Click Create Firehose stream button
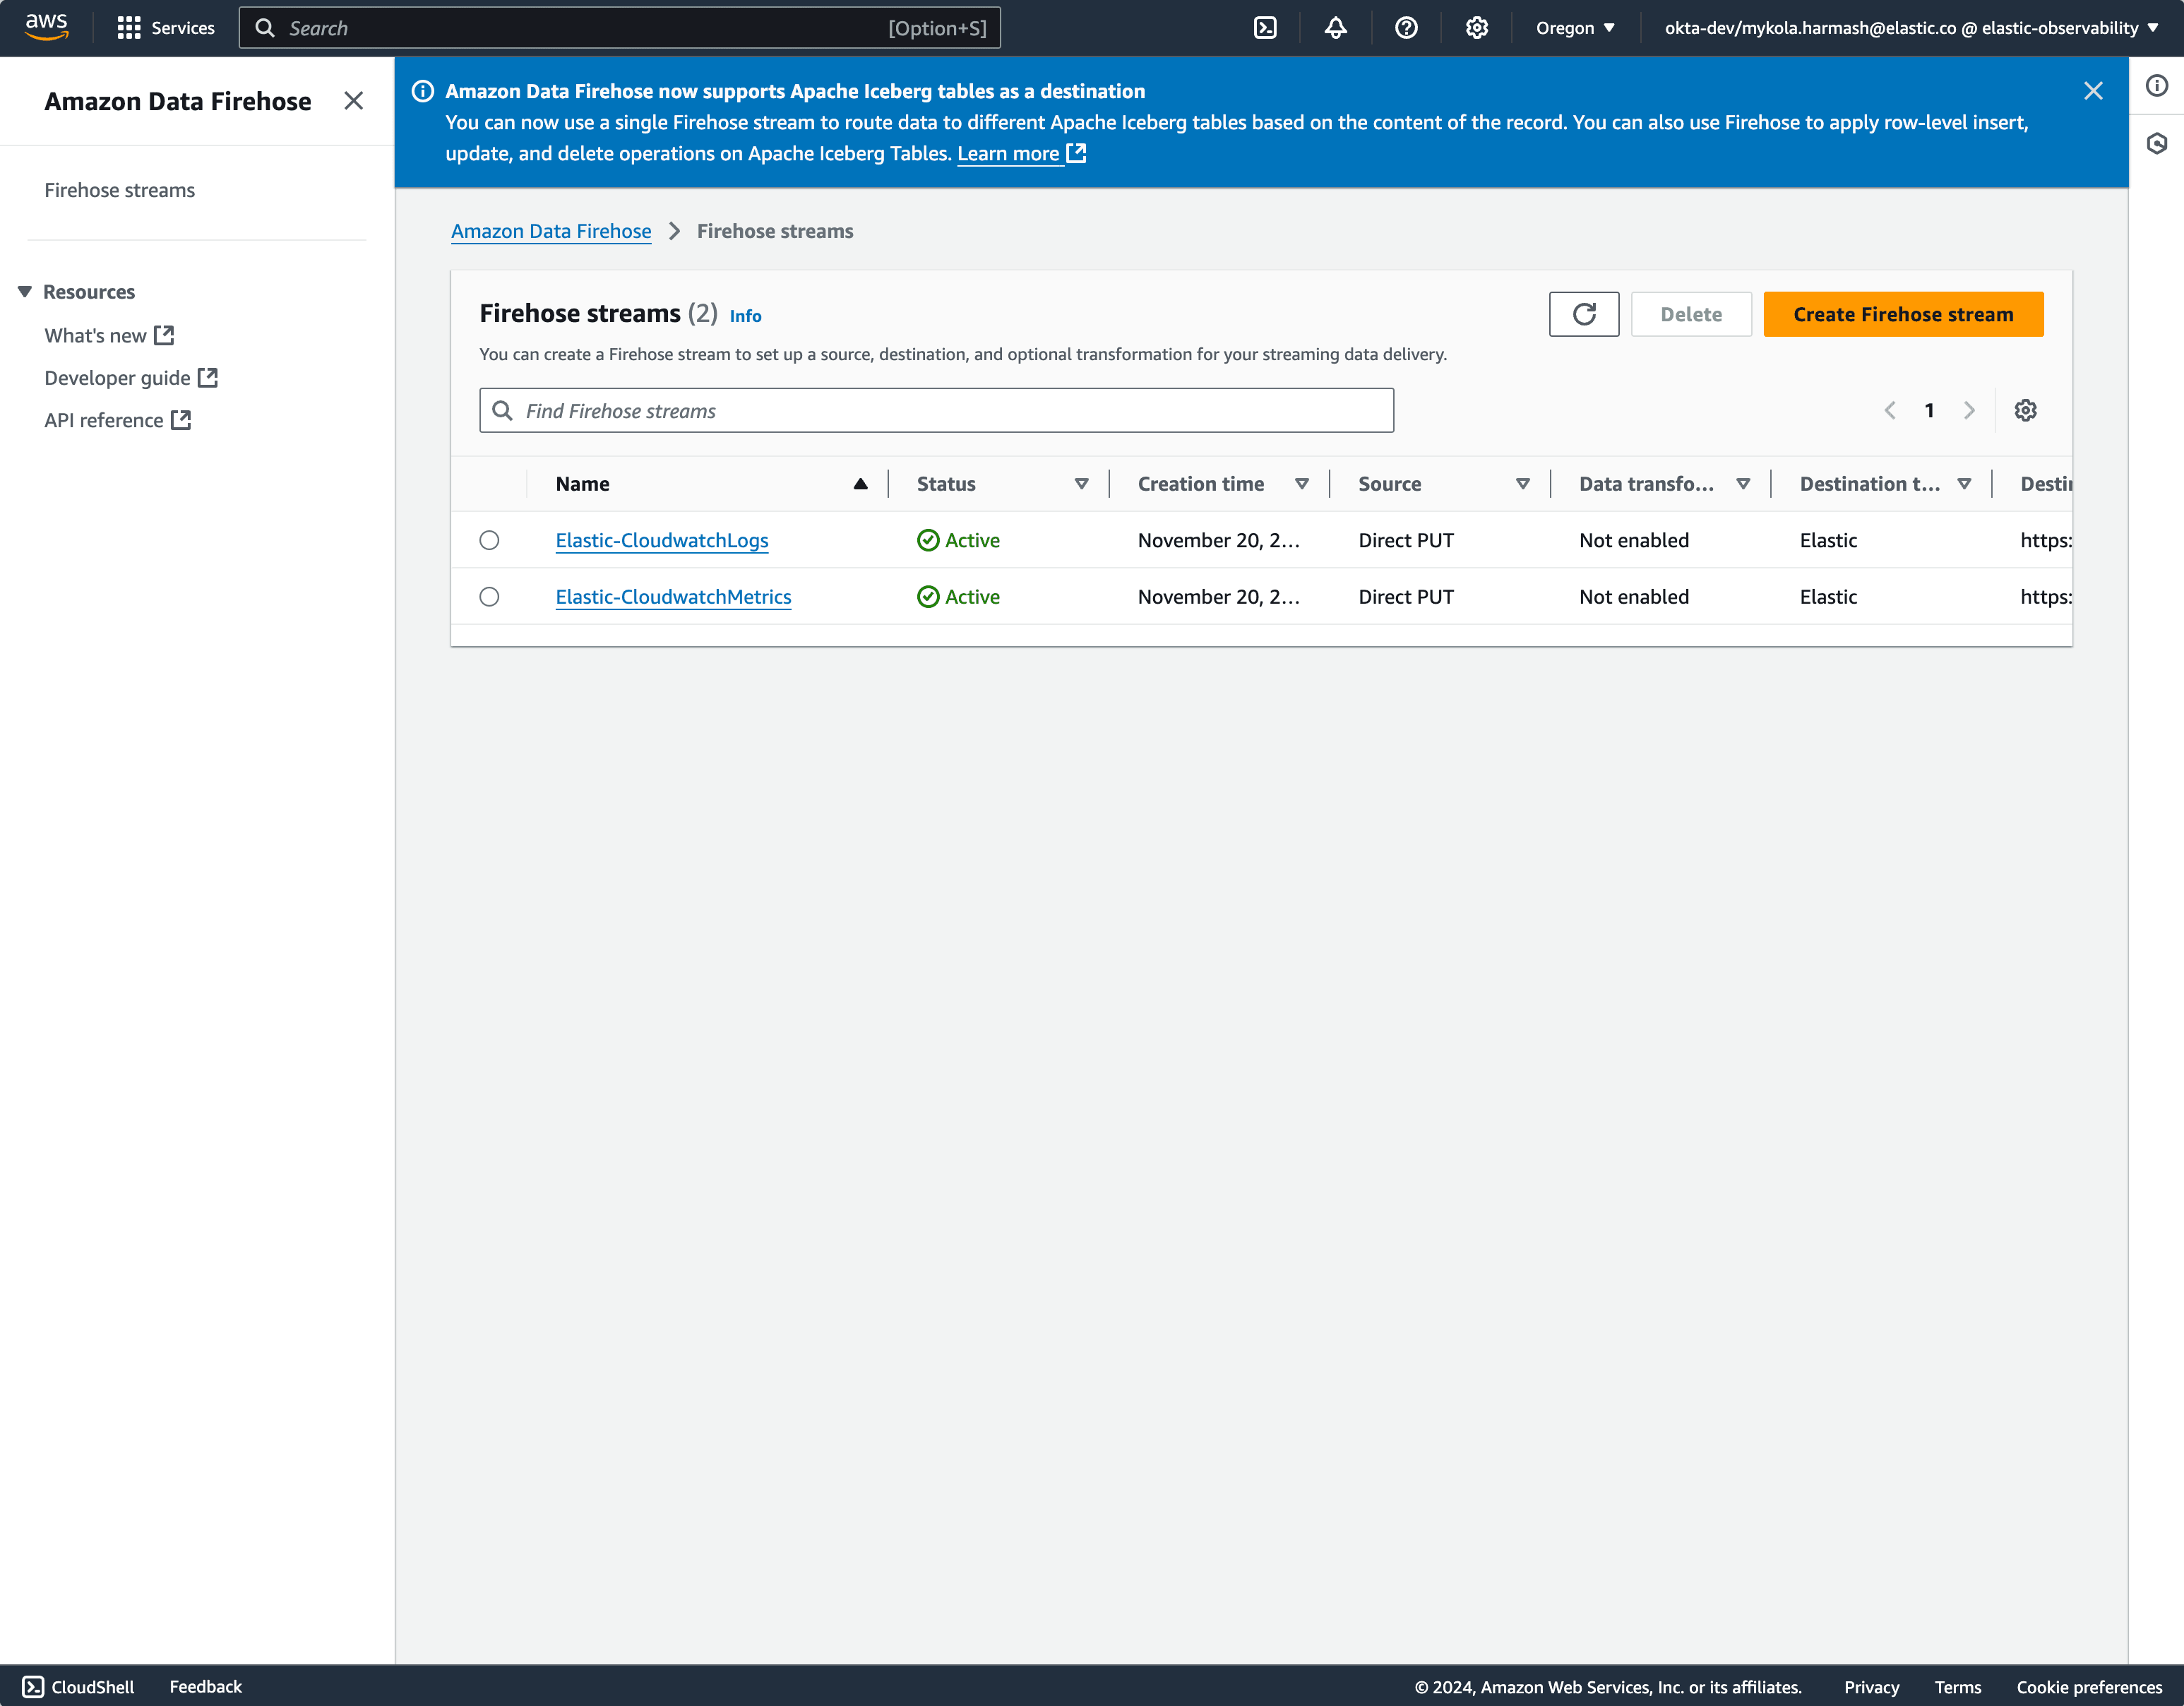Image resolution: width=2184 pixels, height=1706 pixels. click(1902, 314)
